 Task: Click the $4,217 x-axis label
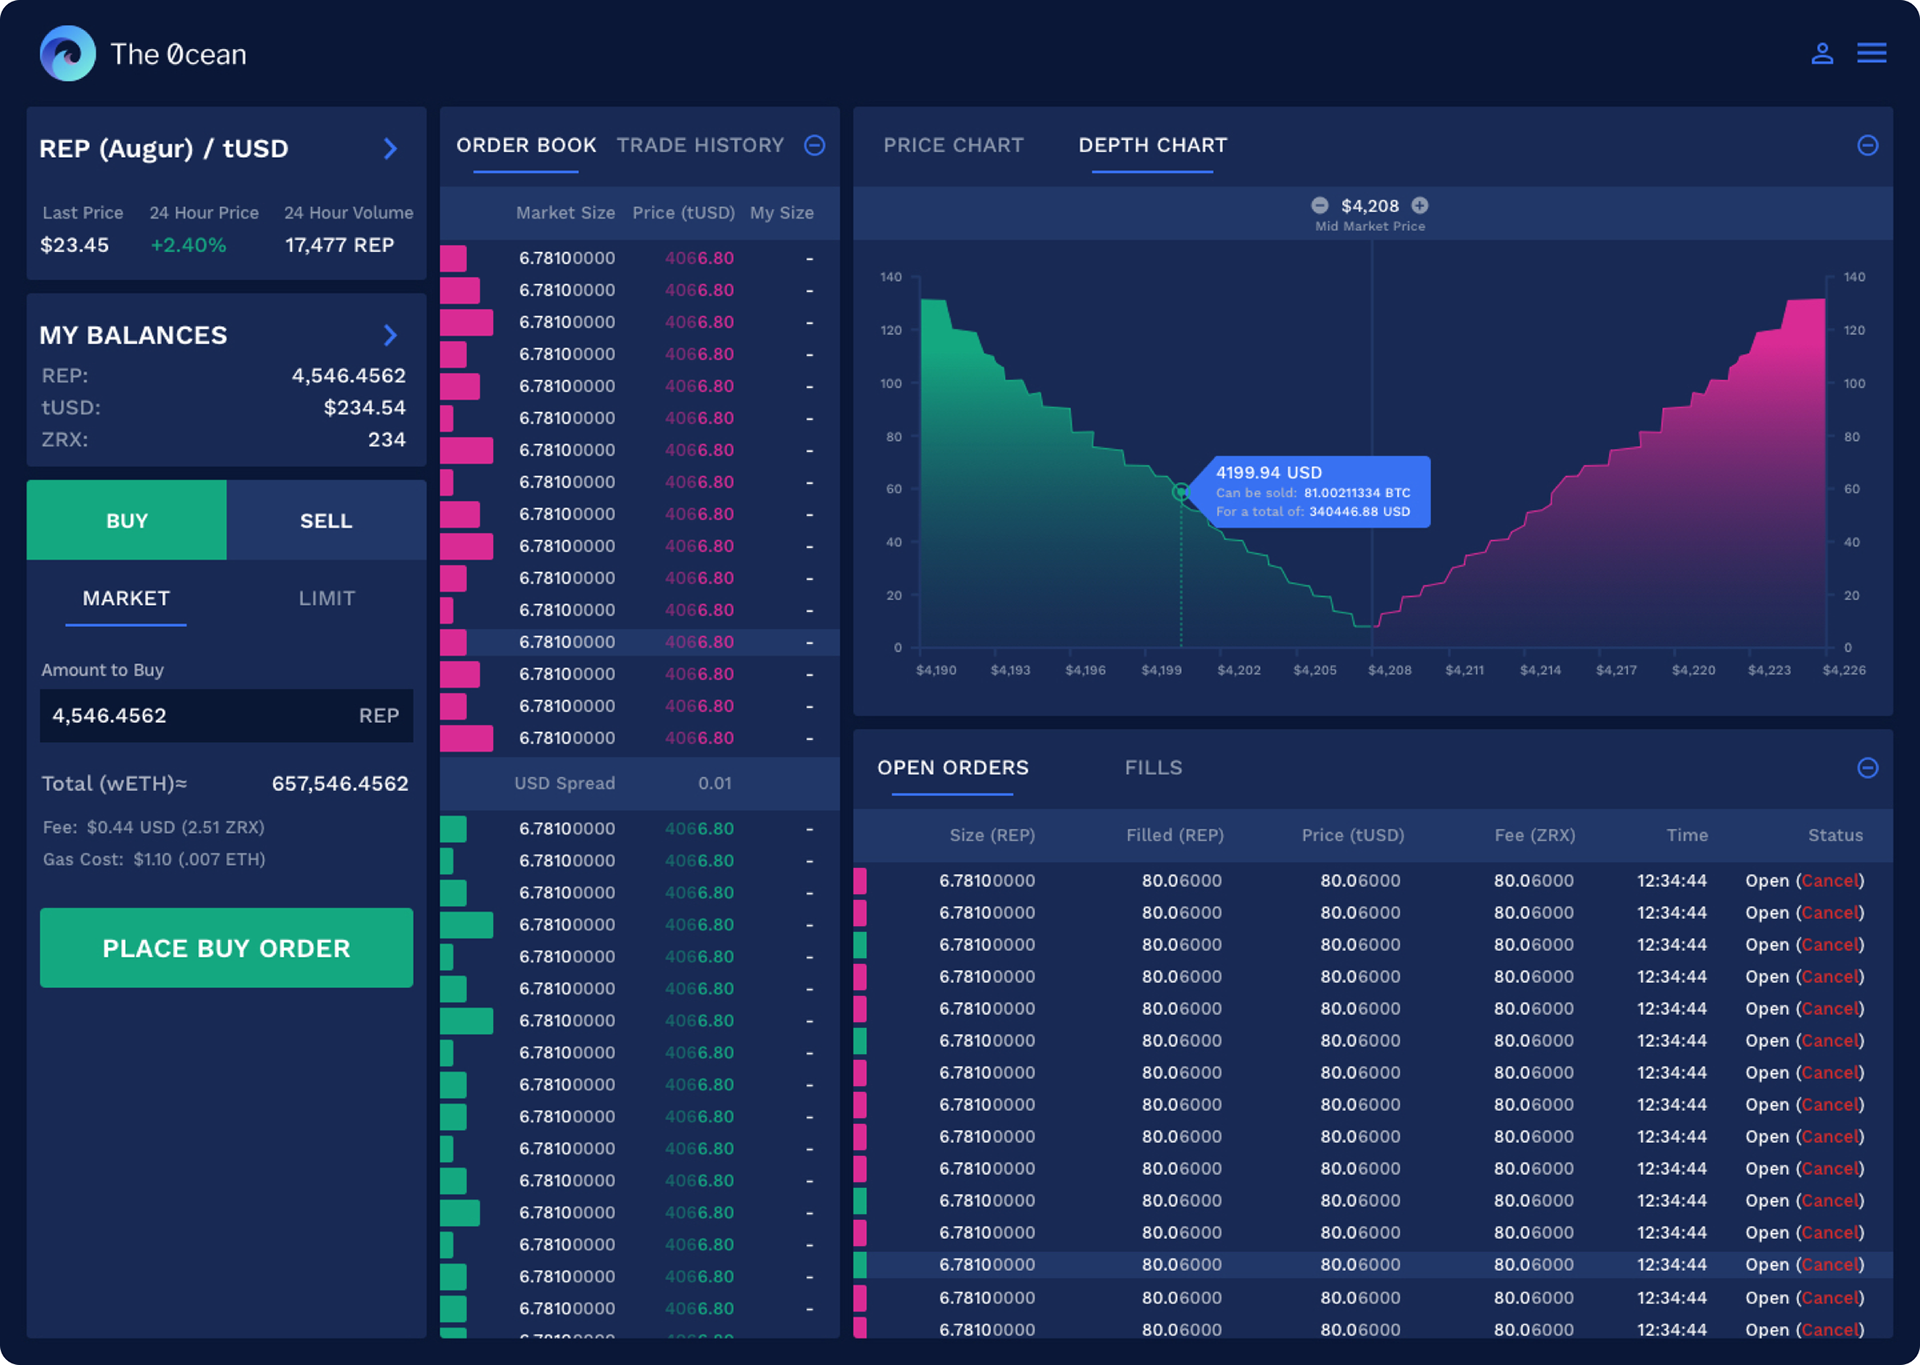[1617, 670]
